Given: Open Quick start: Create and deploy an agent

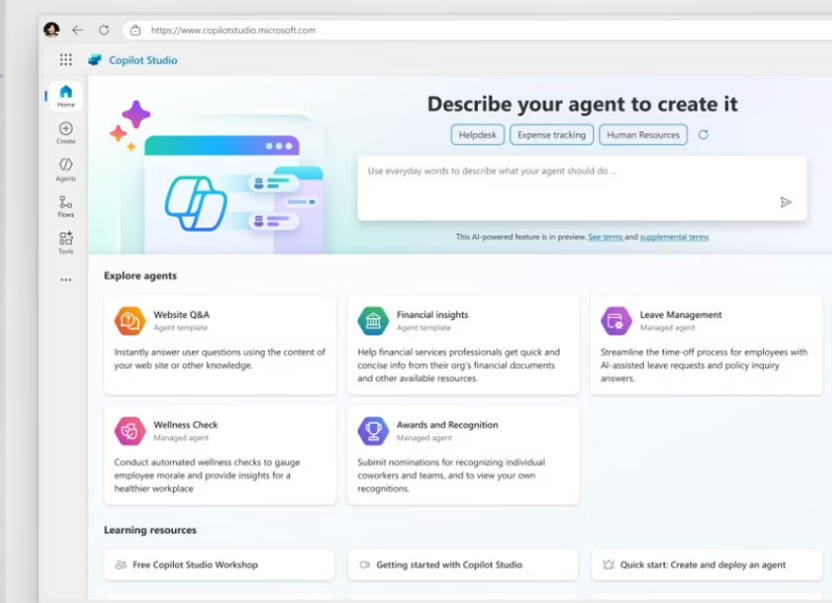Looking at the screenshot, I should 706,565.
